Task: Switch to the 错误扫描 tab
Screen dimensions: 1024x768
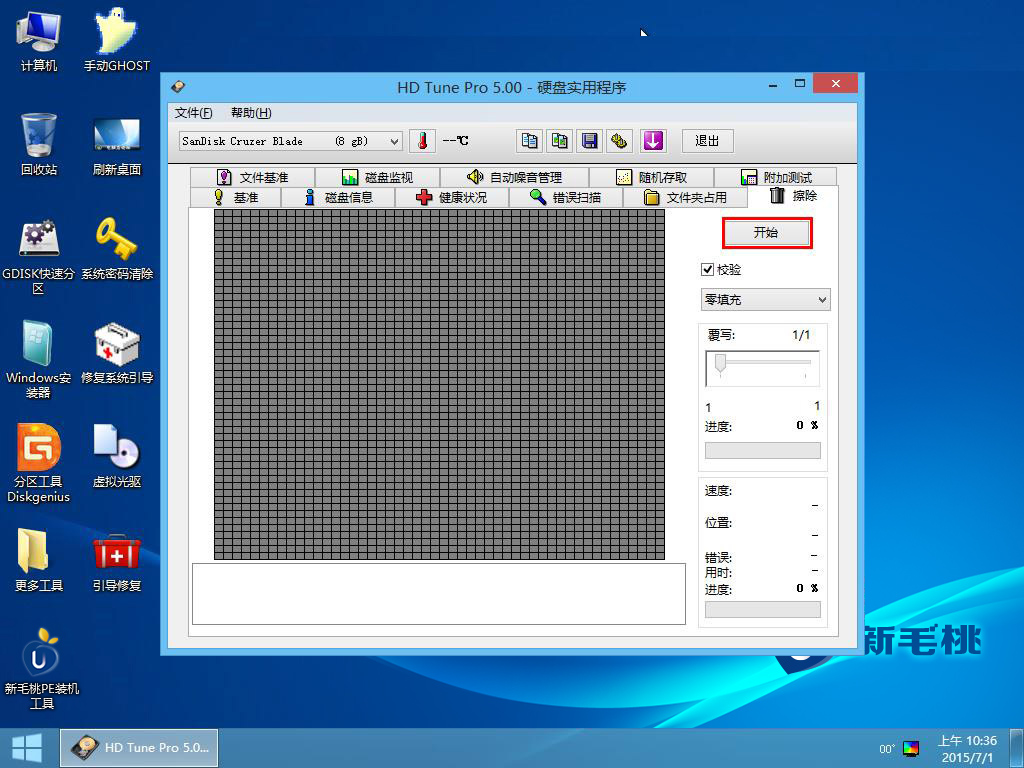Action: 566,197
